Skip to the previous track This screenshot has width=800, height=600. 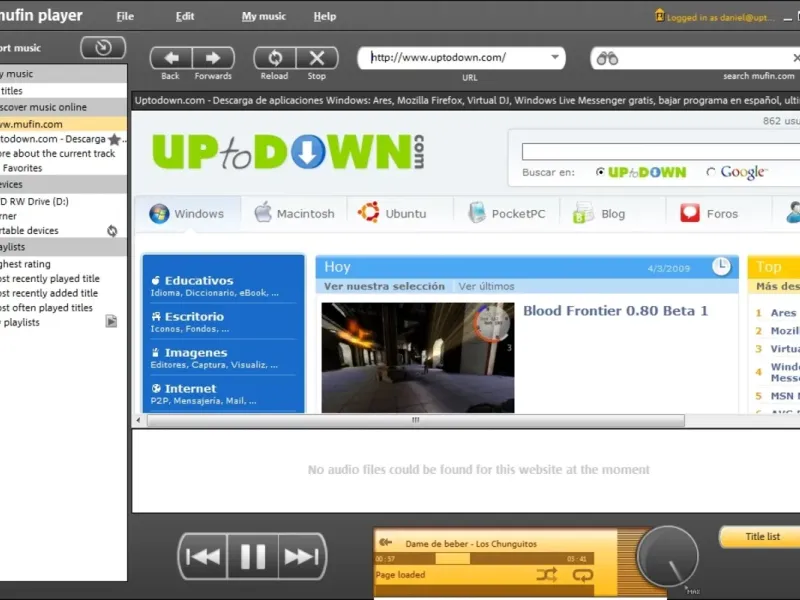pos(203,556)
